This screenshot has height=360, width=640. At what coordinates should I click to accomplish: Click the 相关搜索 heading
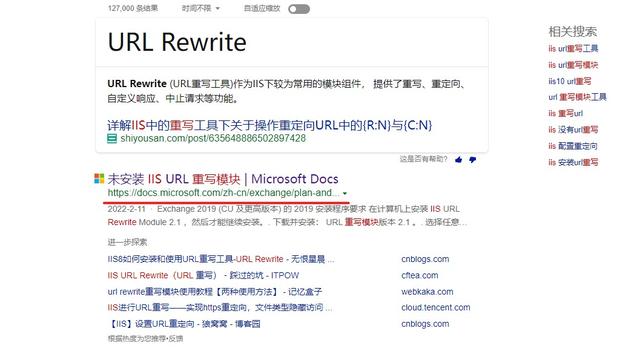pyautogui.click(x=572, y=31)
